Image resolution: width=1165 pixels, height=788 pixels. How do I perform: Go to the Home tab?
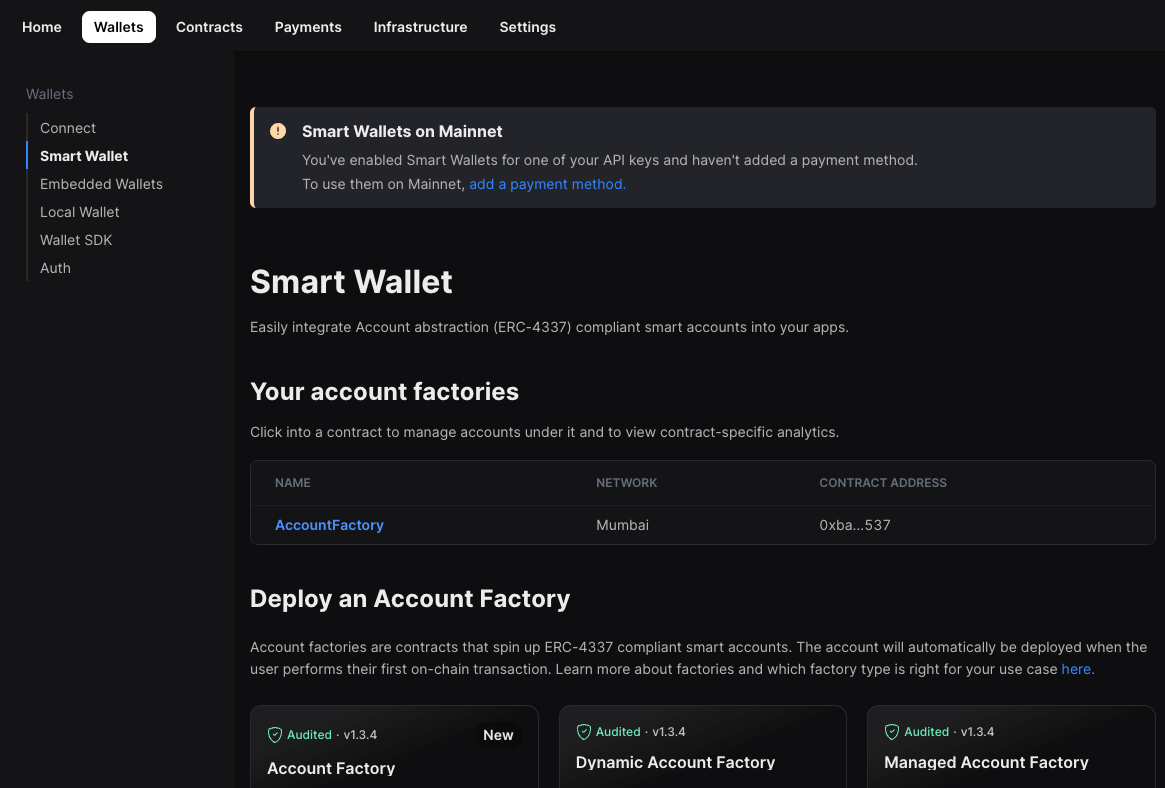click(x=42, y=27)
